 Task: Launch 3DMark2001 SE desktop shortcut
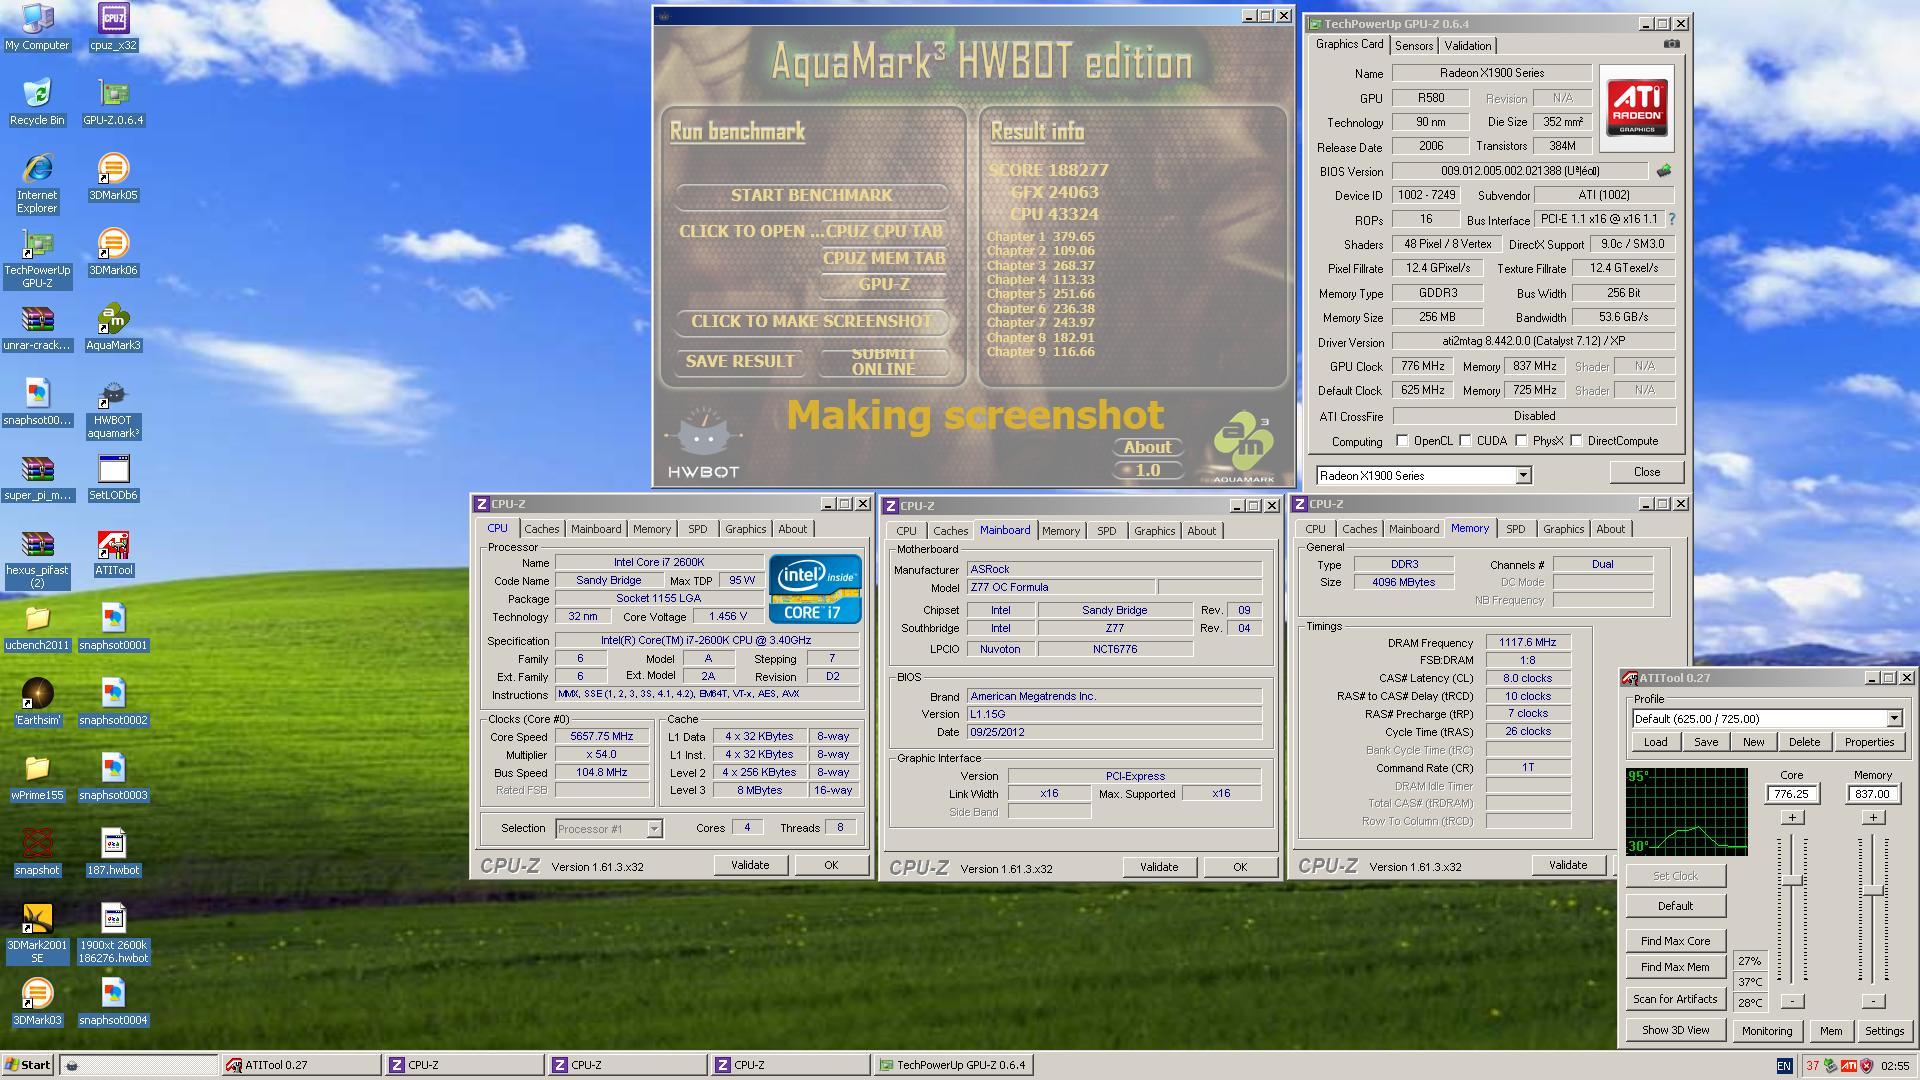coord(37,933)
